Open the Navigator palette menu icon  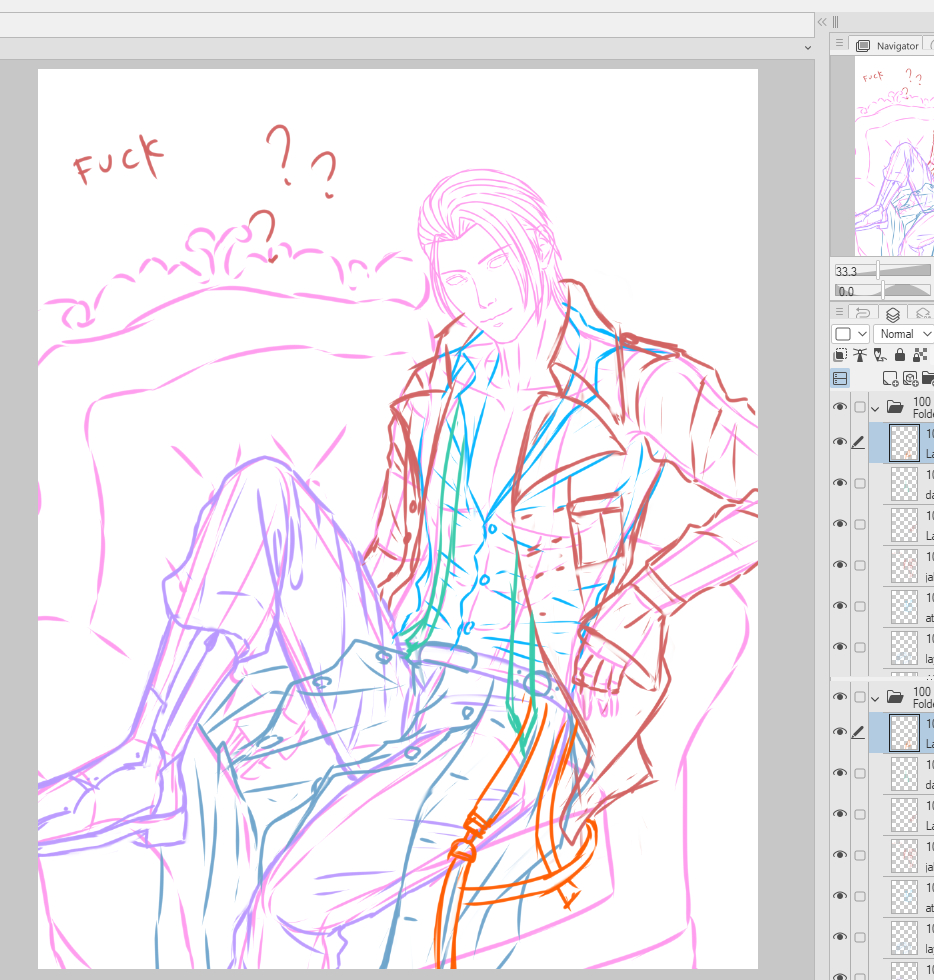click(x=839, y=45)
